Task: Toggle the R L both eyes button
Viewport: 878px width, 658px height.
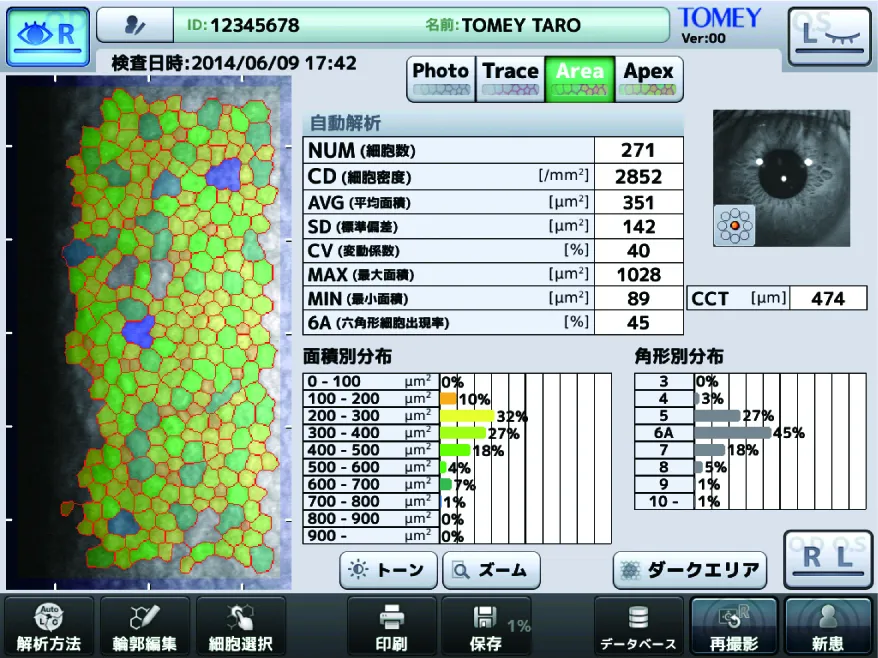Action: pos(828,559)
